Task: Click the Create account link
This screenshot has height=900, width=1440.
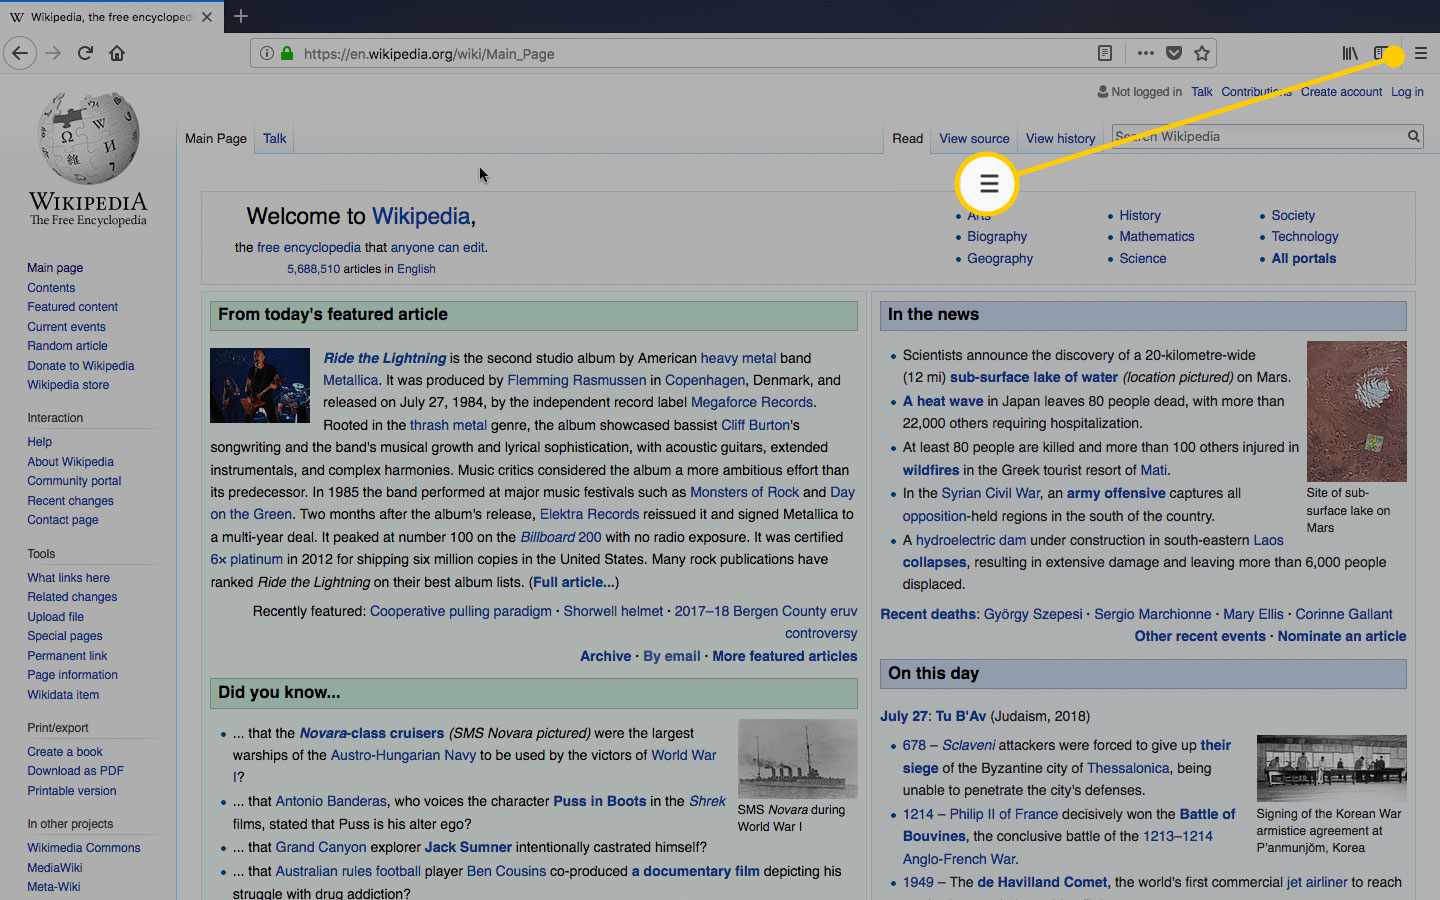Action: (1341, 92)
